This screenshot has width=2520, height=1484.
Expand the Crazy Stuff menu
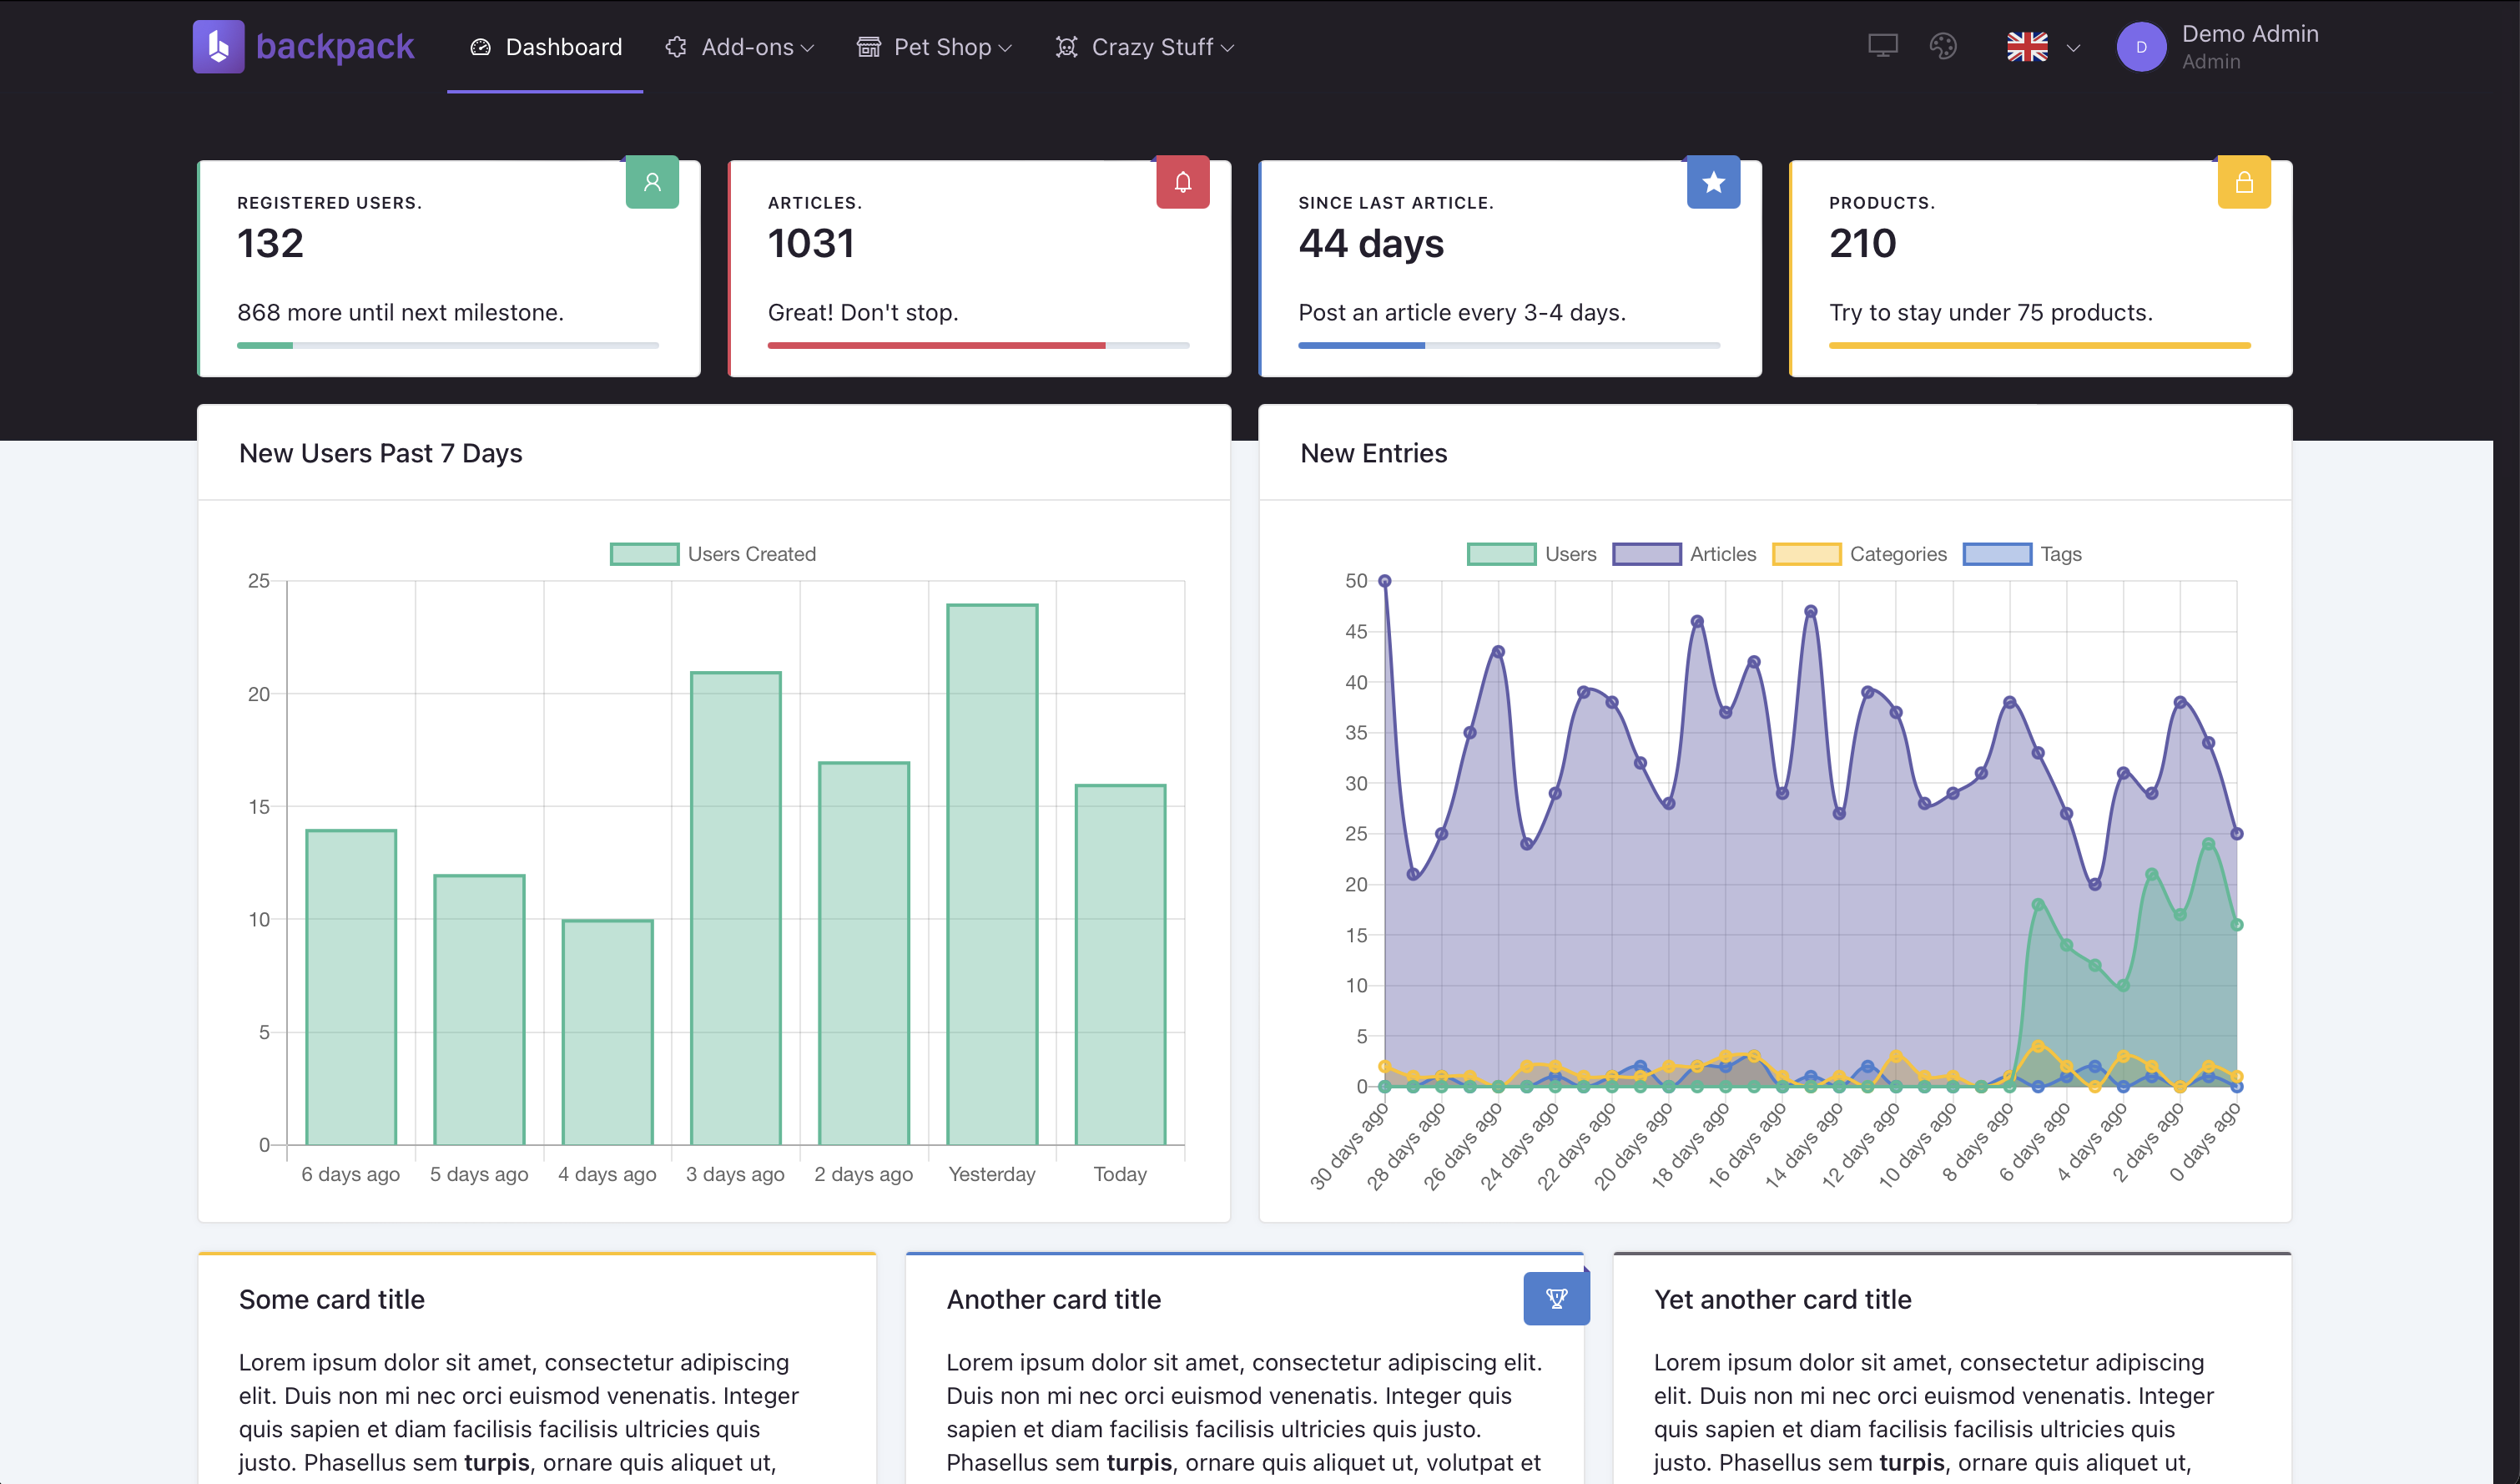pyautogui.click(x=1145, y=47)
